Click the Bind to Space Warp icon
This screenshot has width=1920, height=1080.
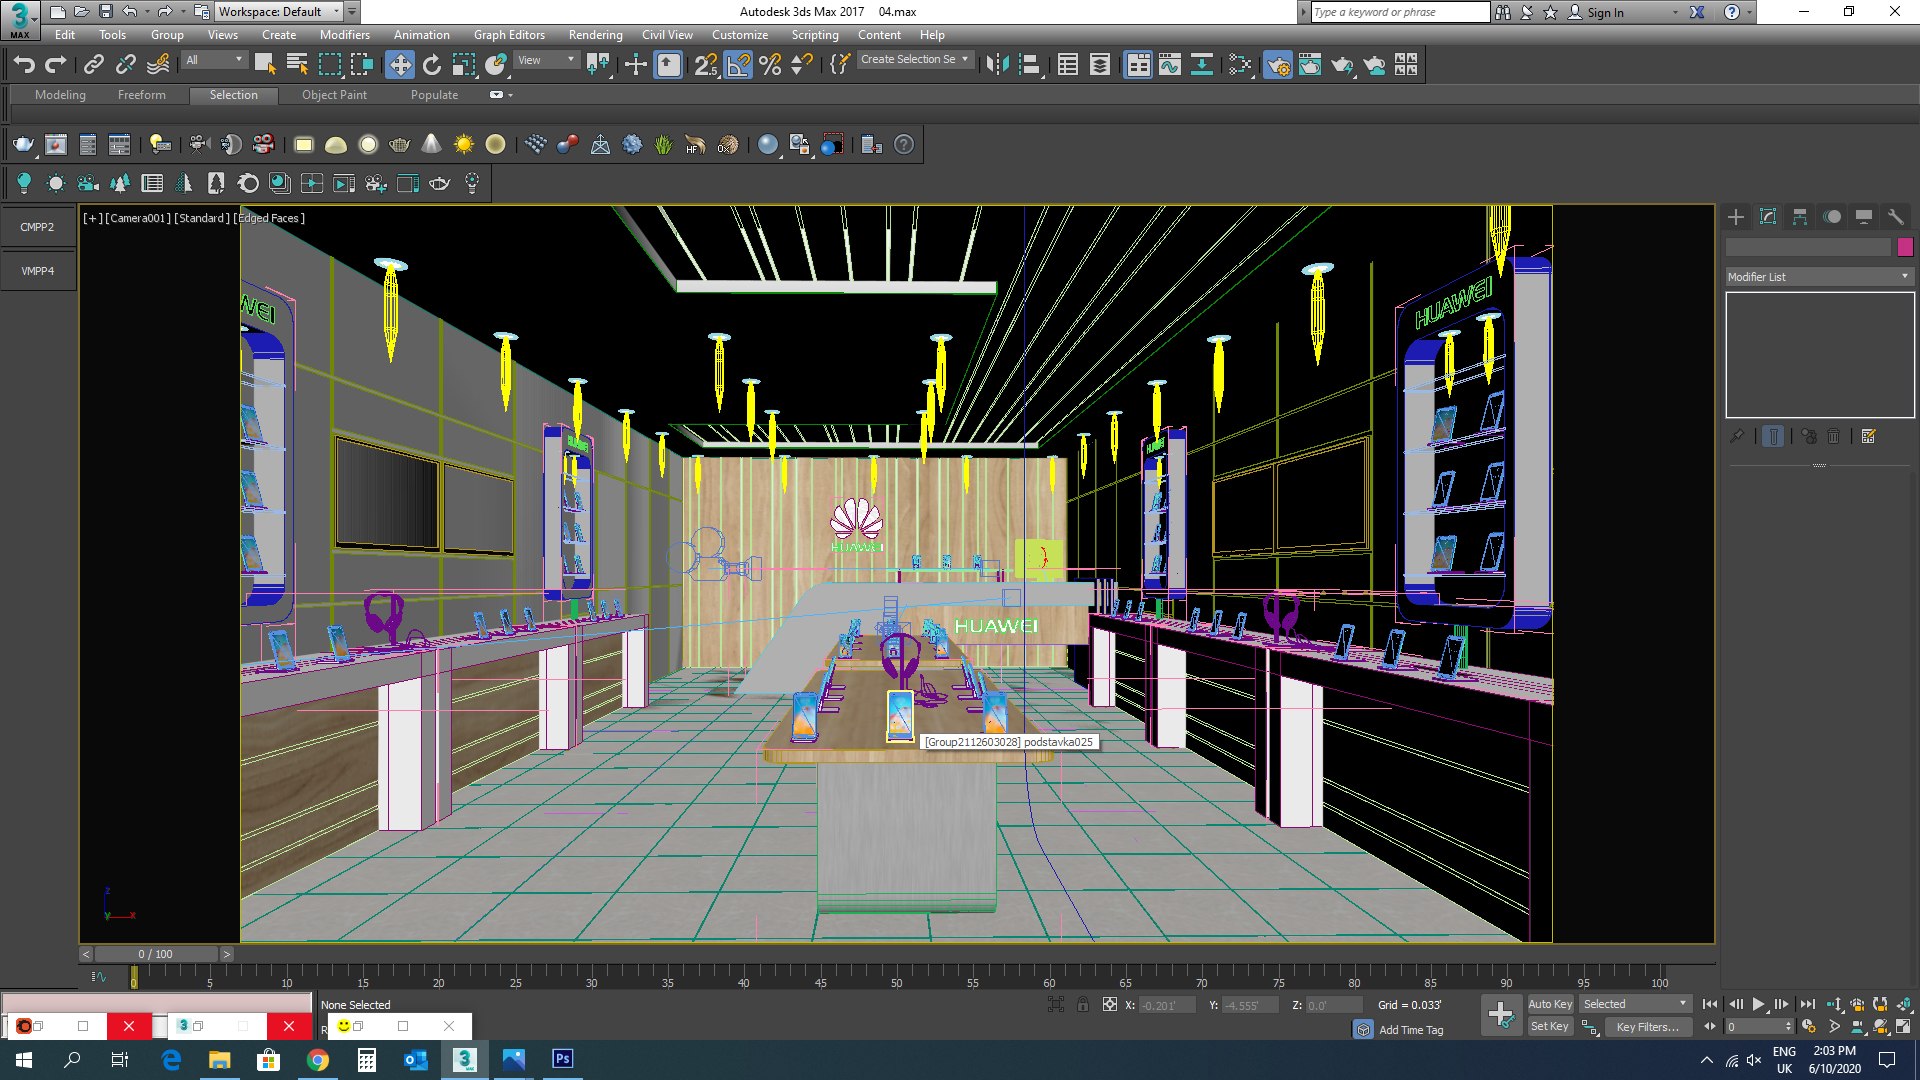[x=158, y=65]
